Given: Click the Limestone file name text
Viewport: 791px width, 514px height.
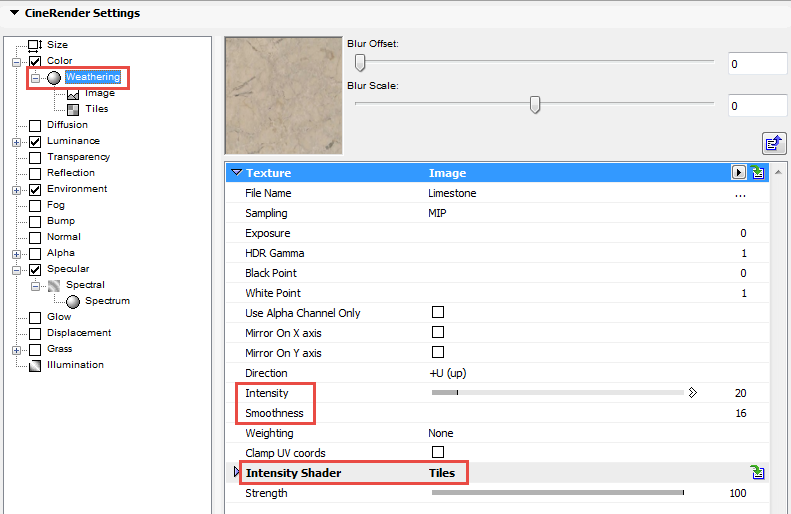Looking at the screenshot, I should (x=452, y=193).
